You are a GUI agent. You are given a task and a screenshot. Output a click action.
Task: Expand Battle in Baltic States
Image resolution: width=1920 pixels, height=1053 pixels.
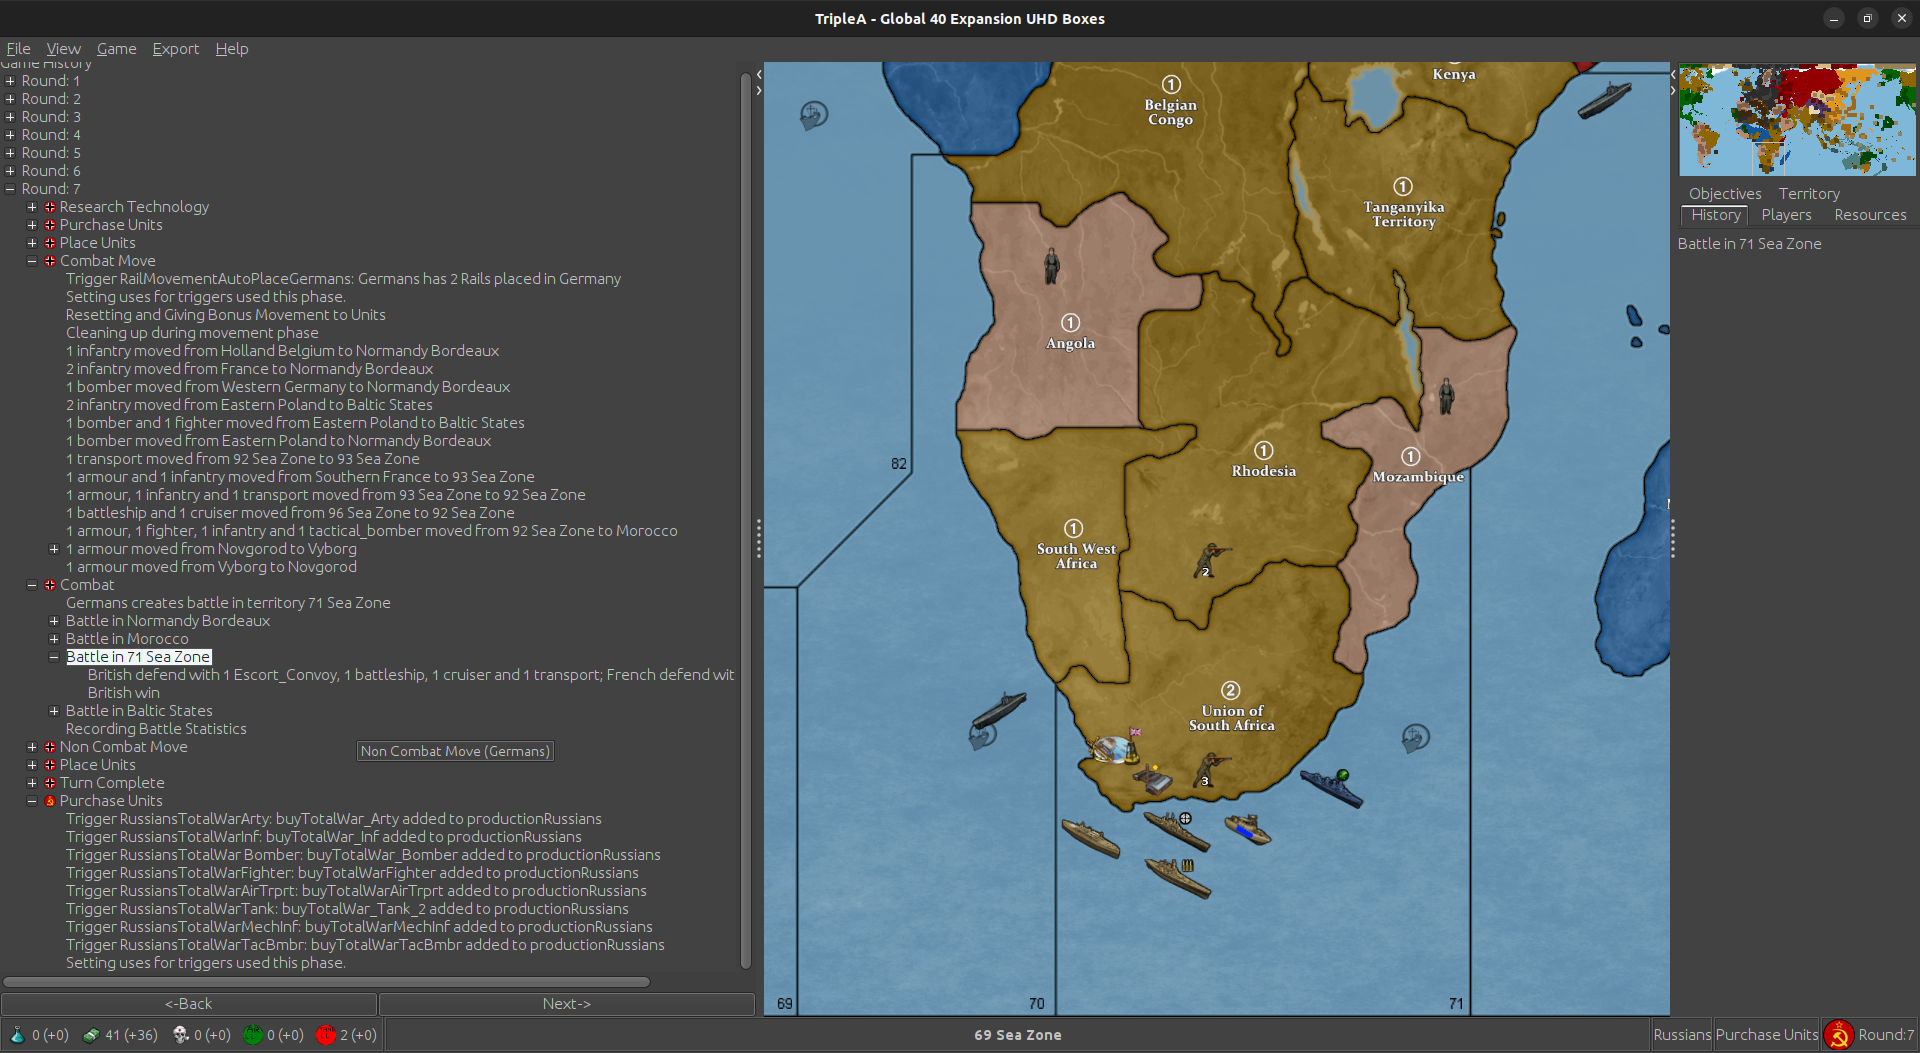click(x=54, y=711)
